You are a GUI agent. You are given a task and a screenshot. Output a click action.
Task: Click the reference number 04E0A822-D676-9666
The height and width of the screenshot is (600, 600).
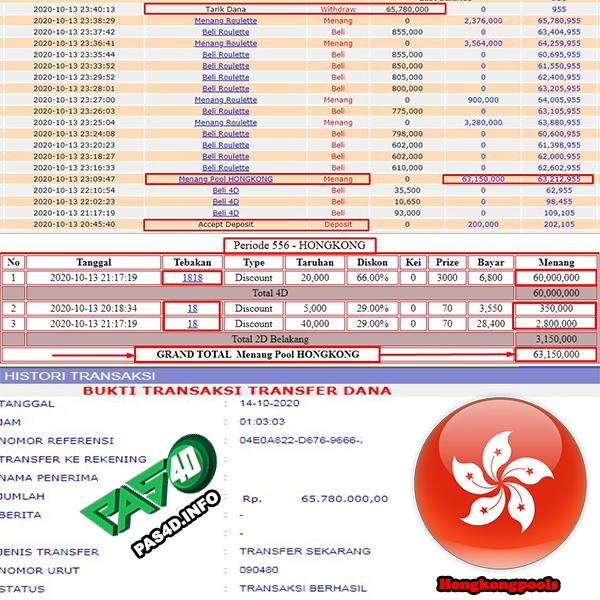(x=301, y=440)
